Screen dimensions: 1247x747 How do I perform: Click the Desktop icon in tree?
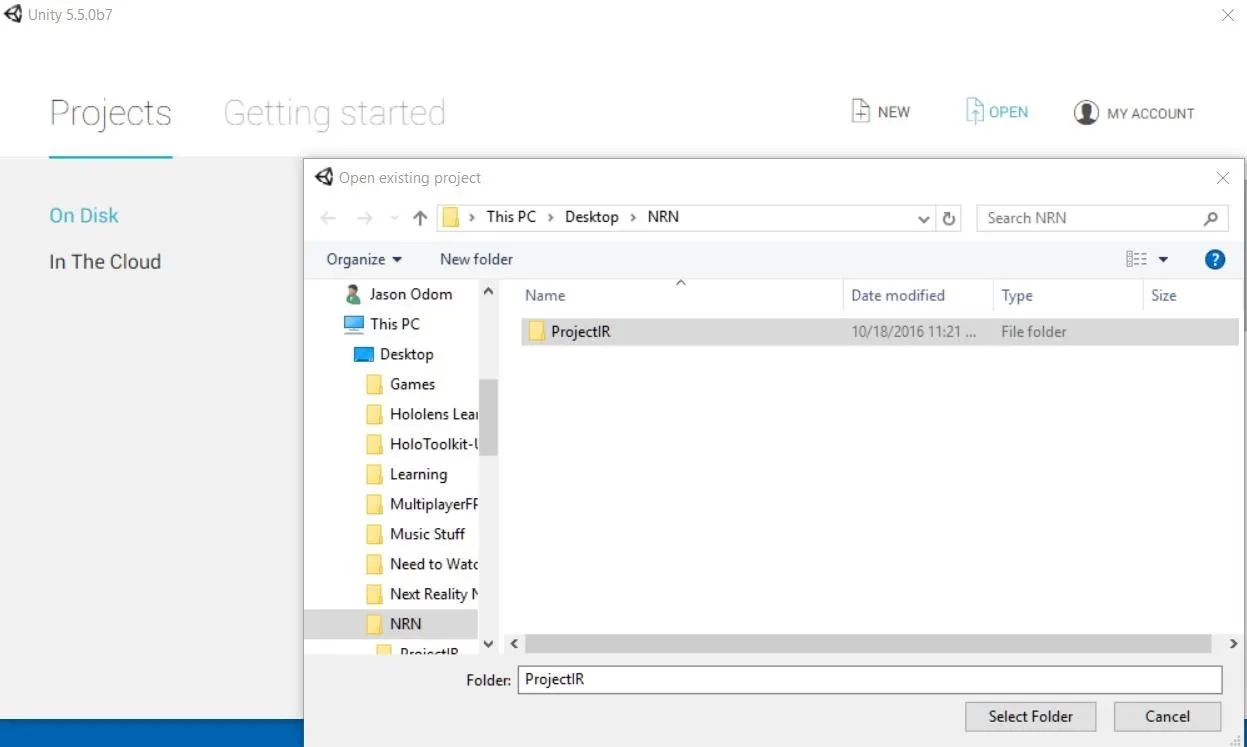pyautogui.click(x=364, y=354)
